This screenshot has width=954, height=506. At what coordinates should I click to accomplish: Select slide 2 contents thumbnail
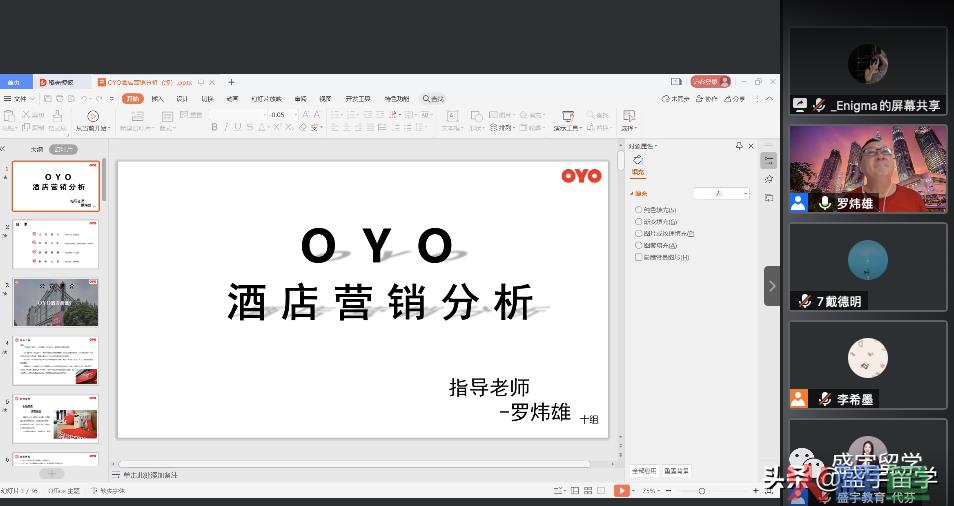(55, 244)
